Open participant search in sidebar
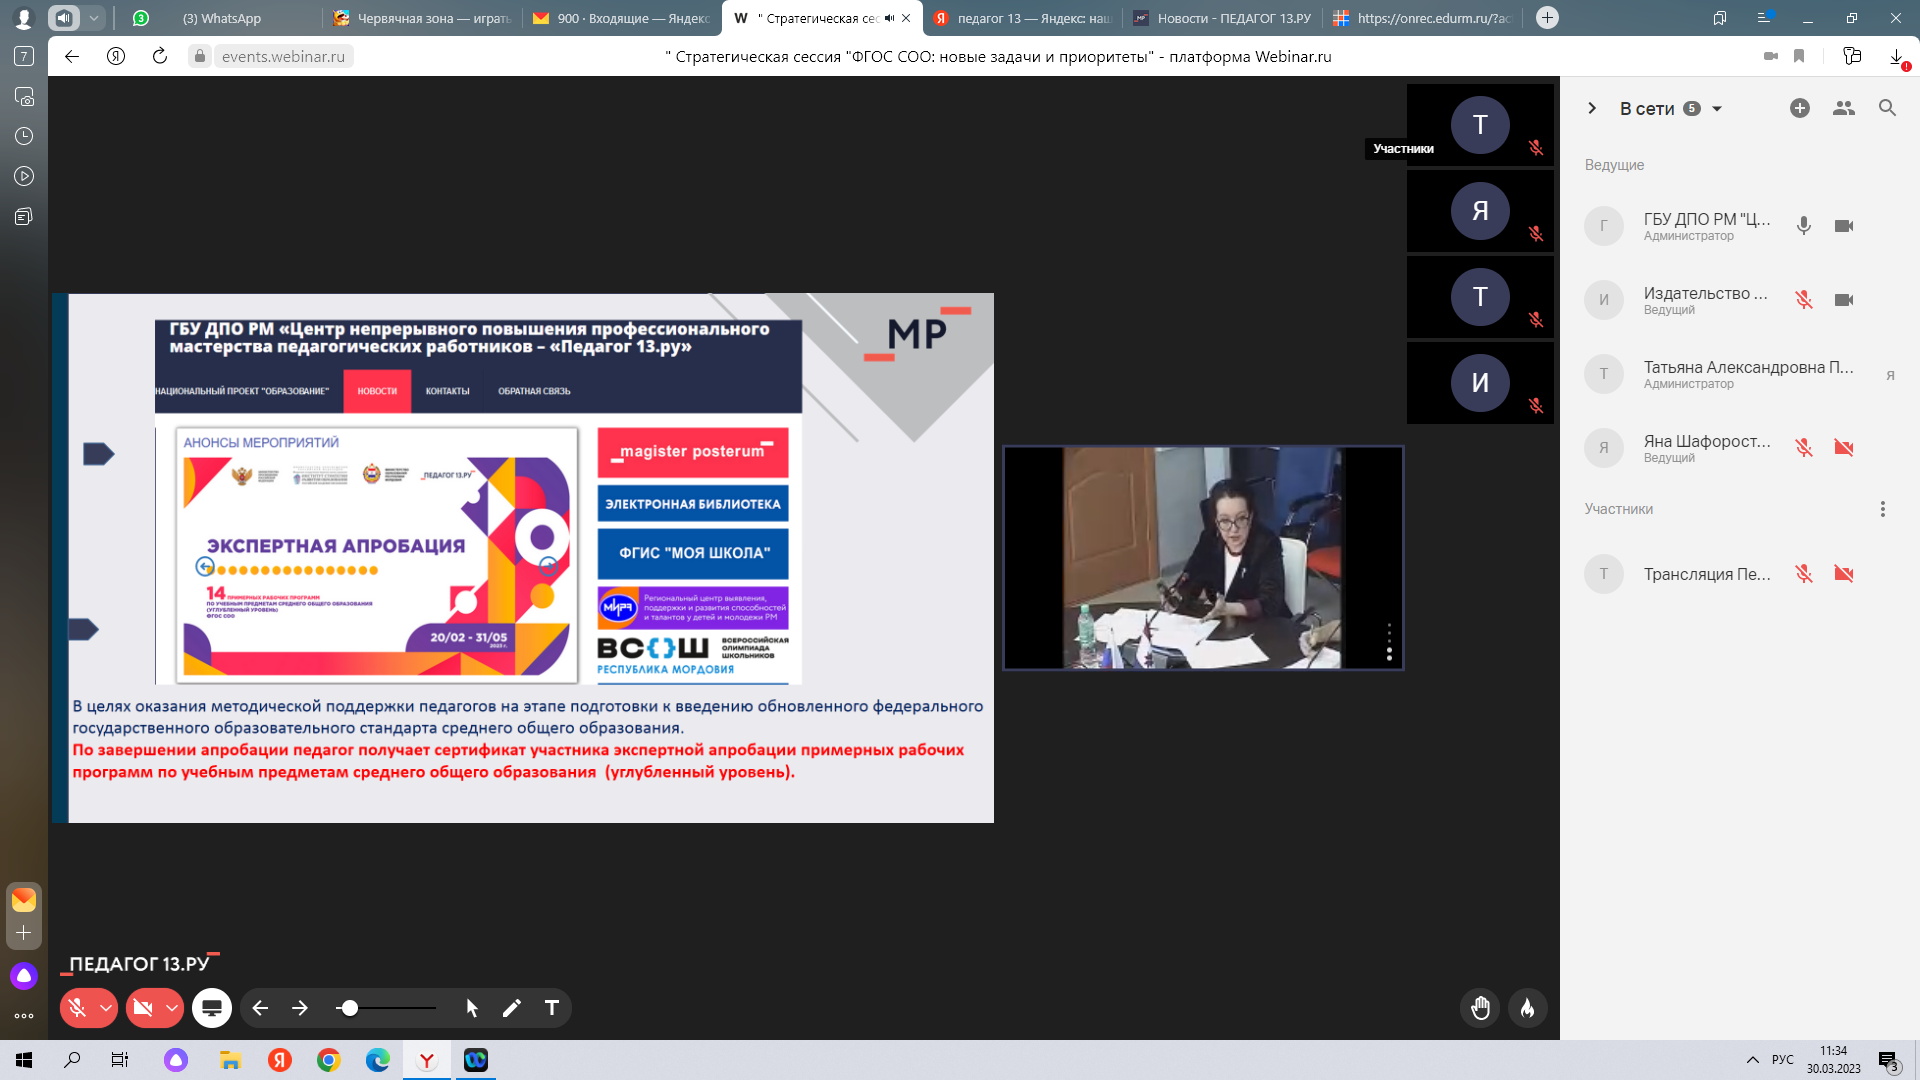Image resolution: width=1920 pixels, height=1080 pixels. pos(1887,108)
